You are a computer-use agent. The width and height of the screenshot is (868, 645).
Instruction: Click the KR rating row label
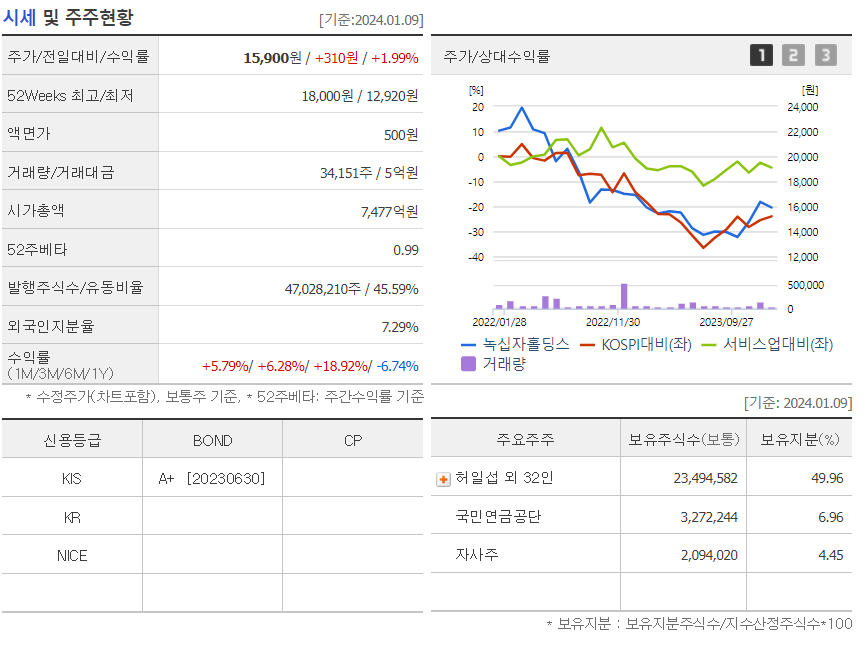click(72, 518)
